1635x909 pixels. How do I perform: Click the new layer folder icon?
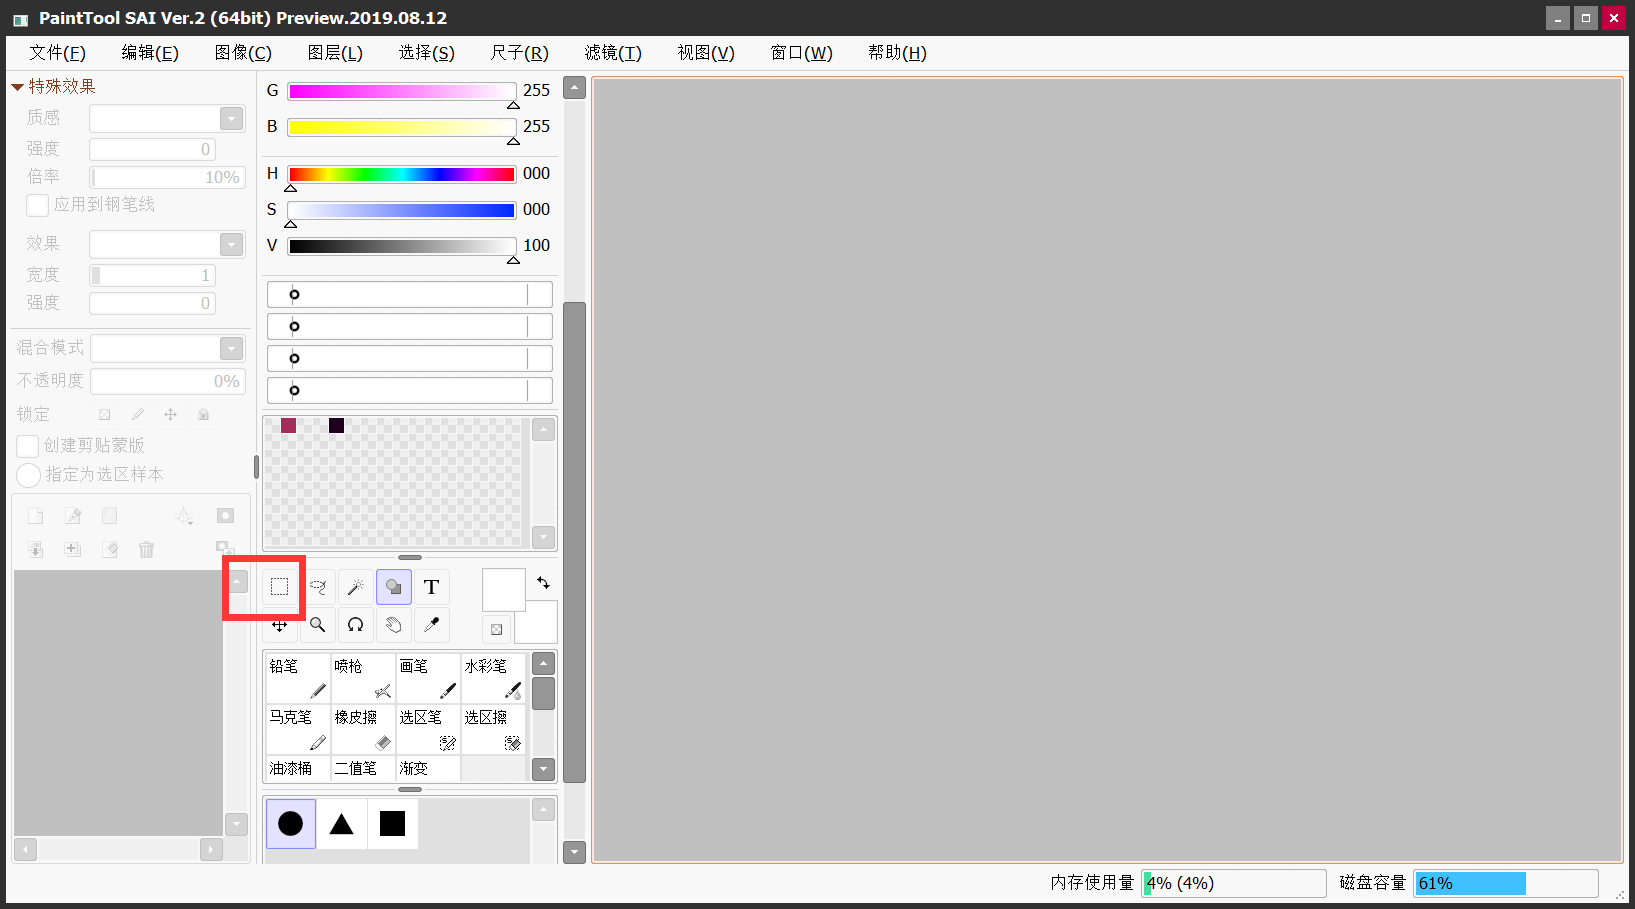[110, 516]
